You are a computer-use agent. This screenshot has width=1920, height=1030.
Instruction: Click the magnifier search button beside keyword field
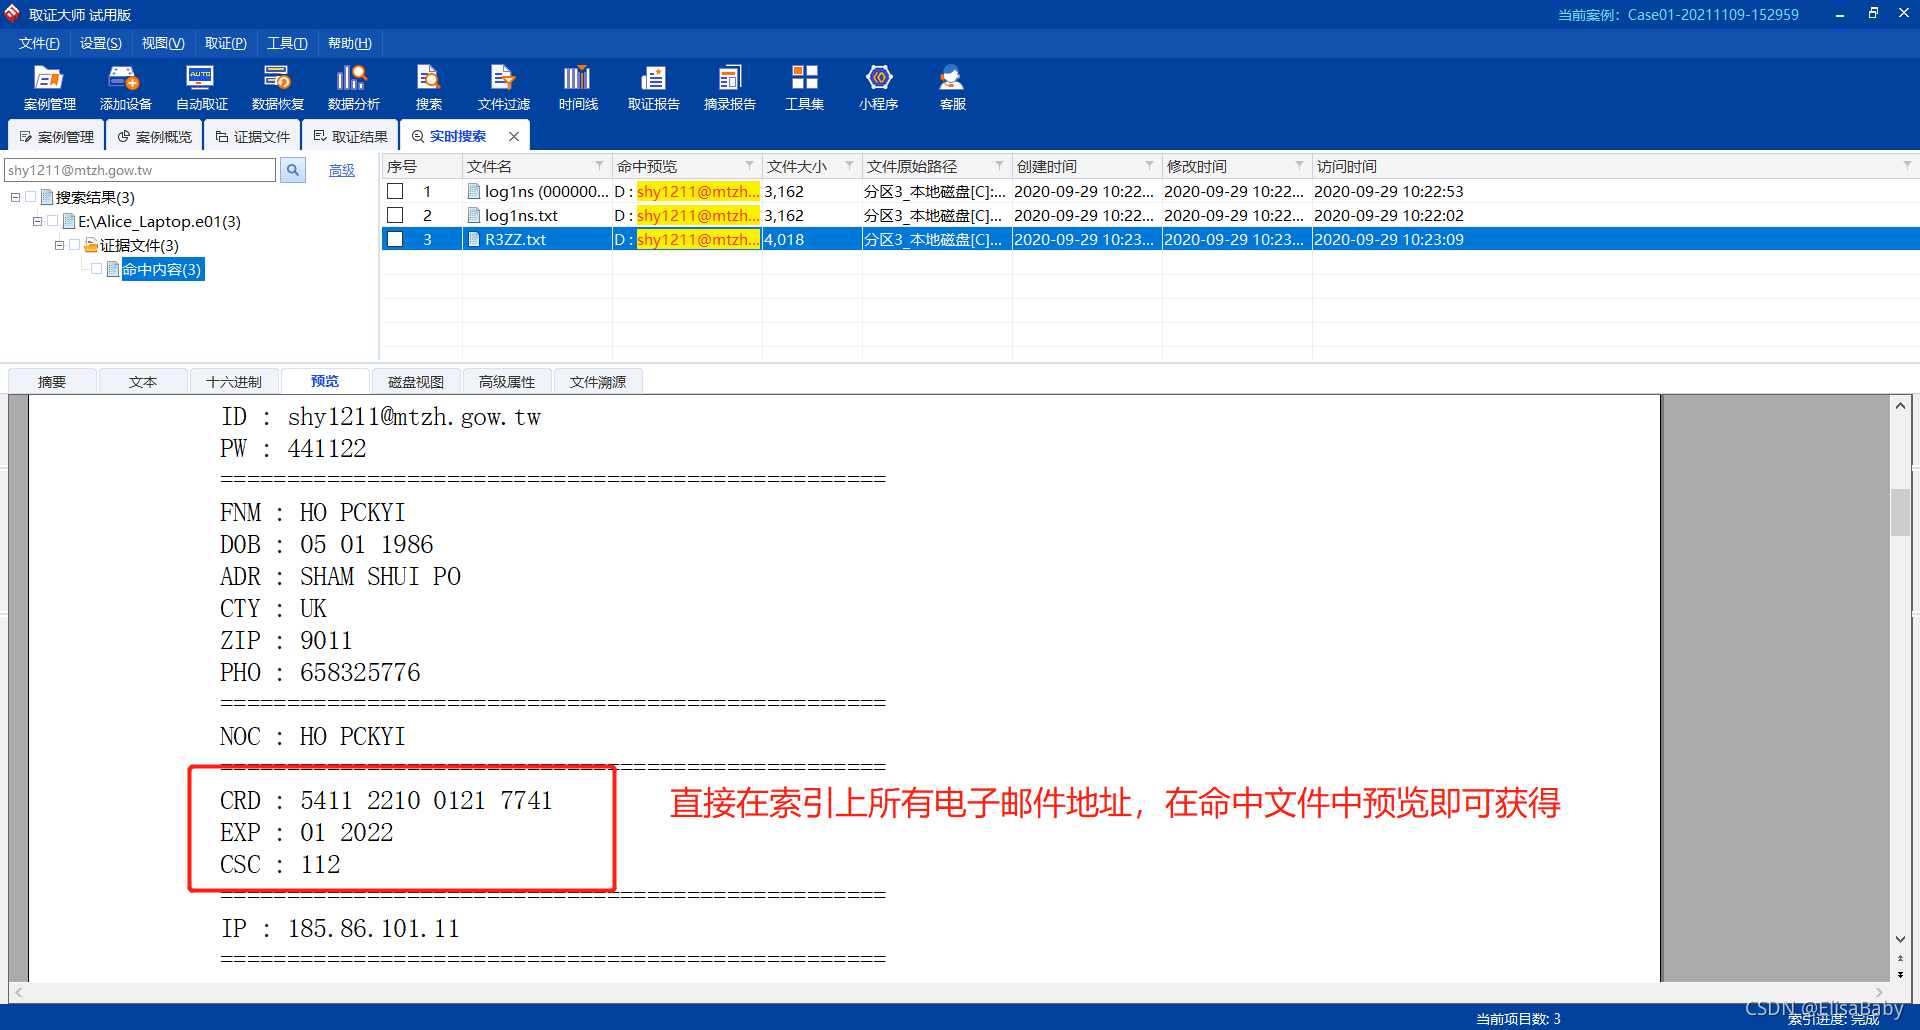click(293, 170)
